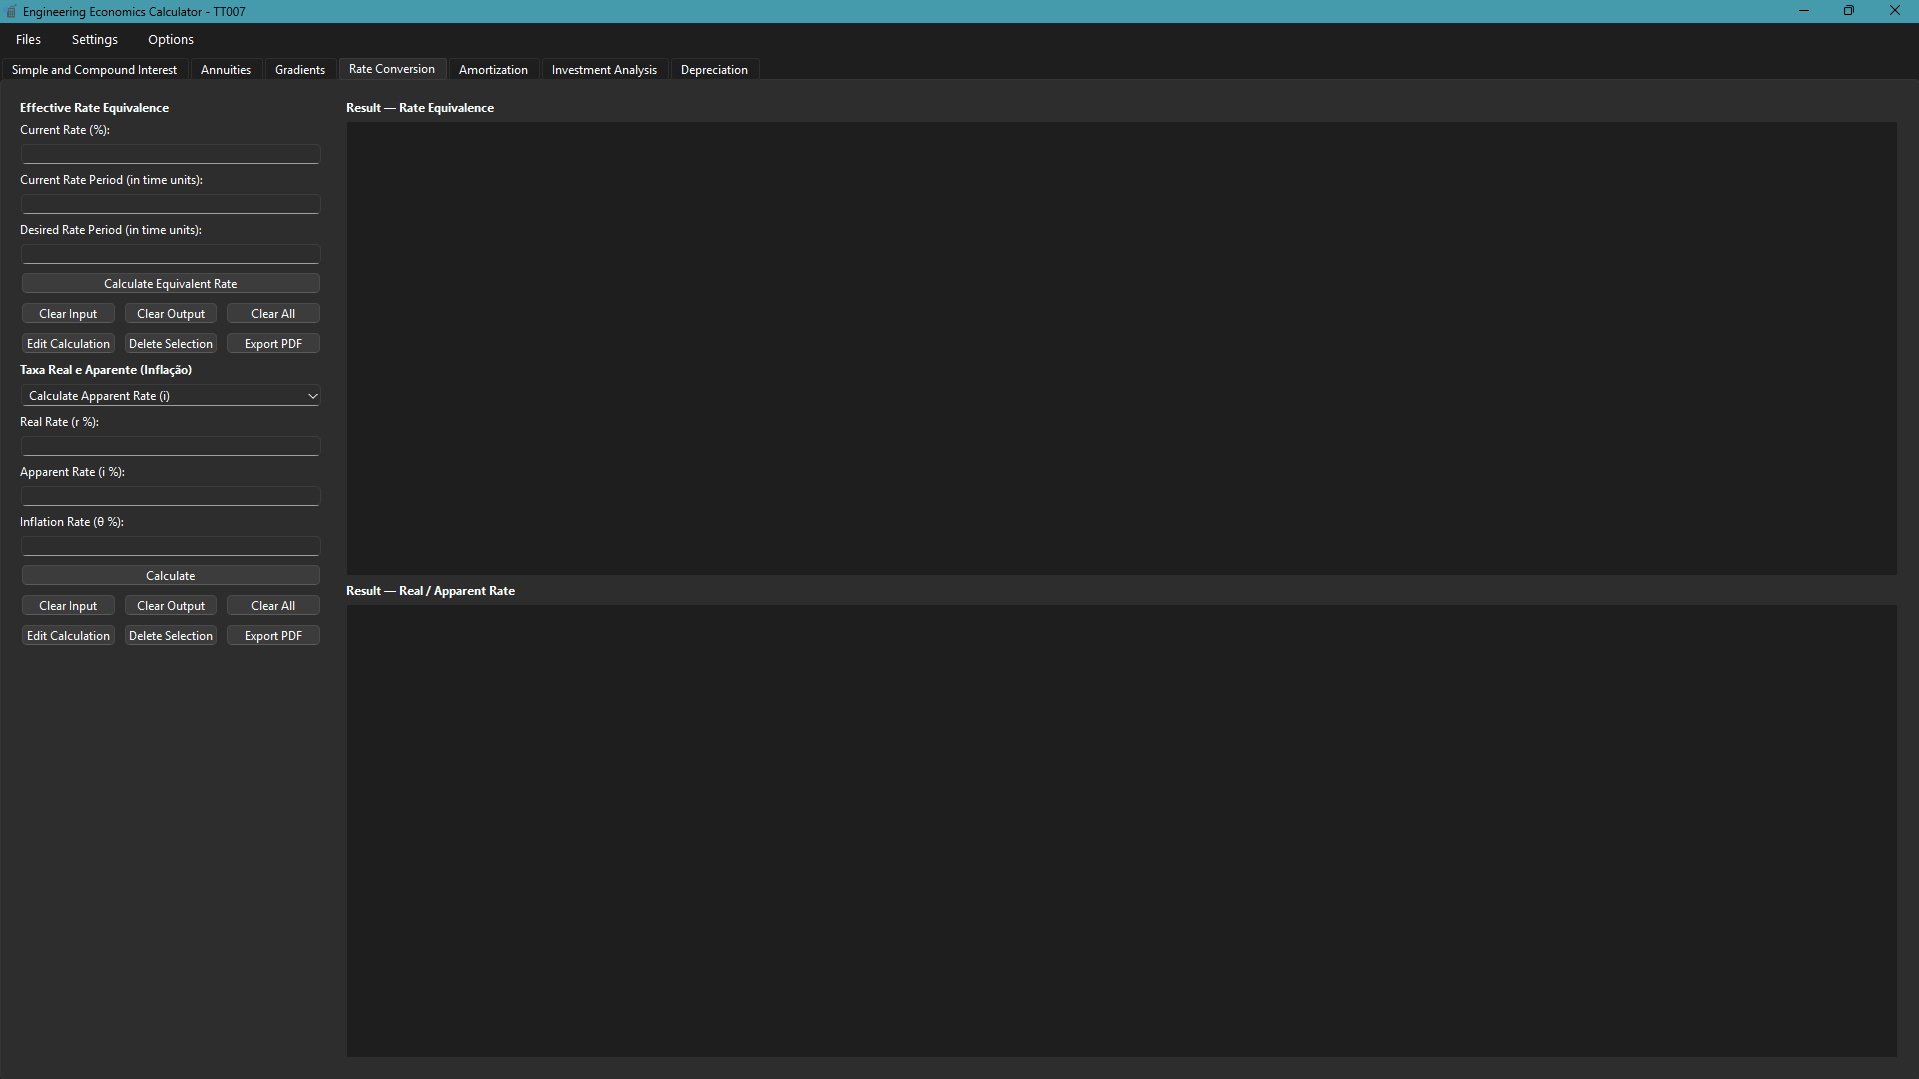
Task: Click Edit Calculation in Taxa Real section
Action: [x=68, y=636]
